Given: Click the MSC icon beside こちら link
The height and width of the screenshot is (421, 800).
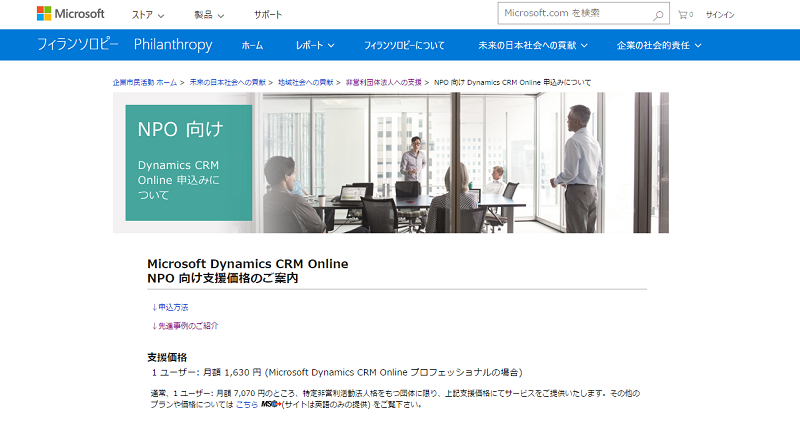Looking at the screenshot, I should [271, 404].
